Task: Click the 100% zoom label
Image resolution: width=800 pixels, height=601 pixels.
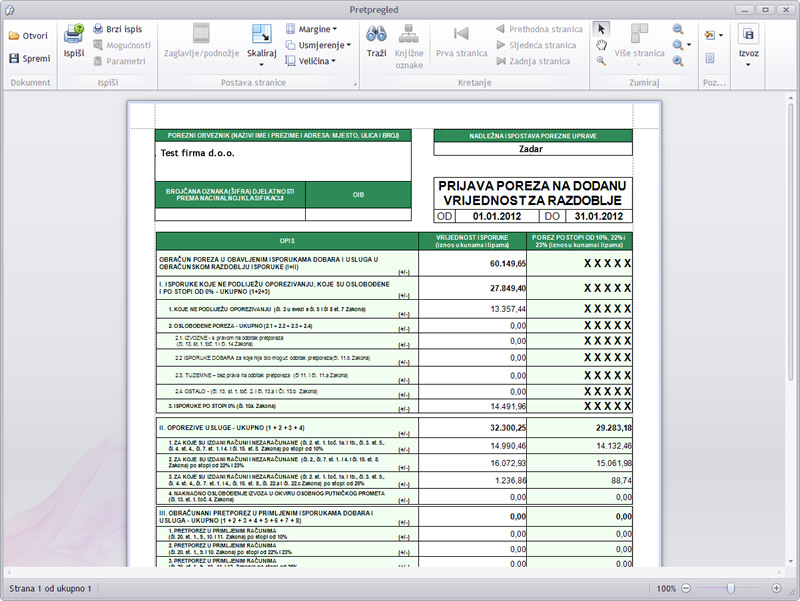Action: pos(666,588)
